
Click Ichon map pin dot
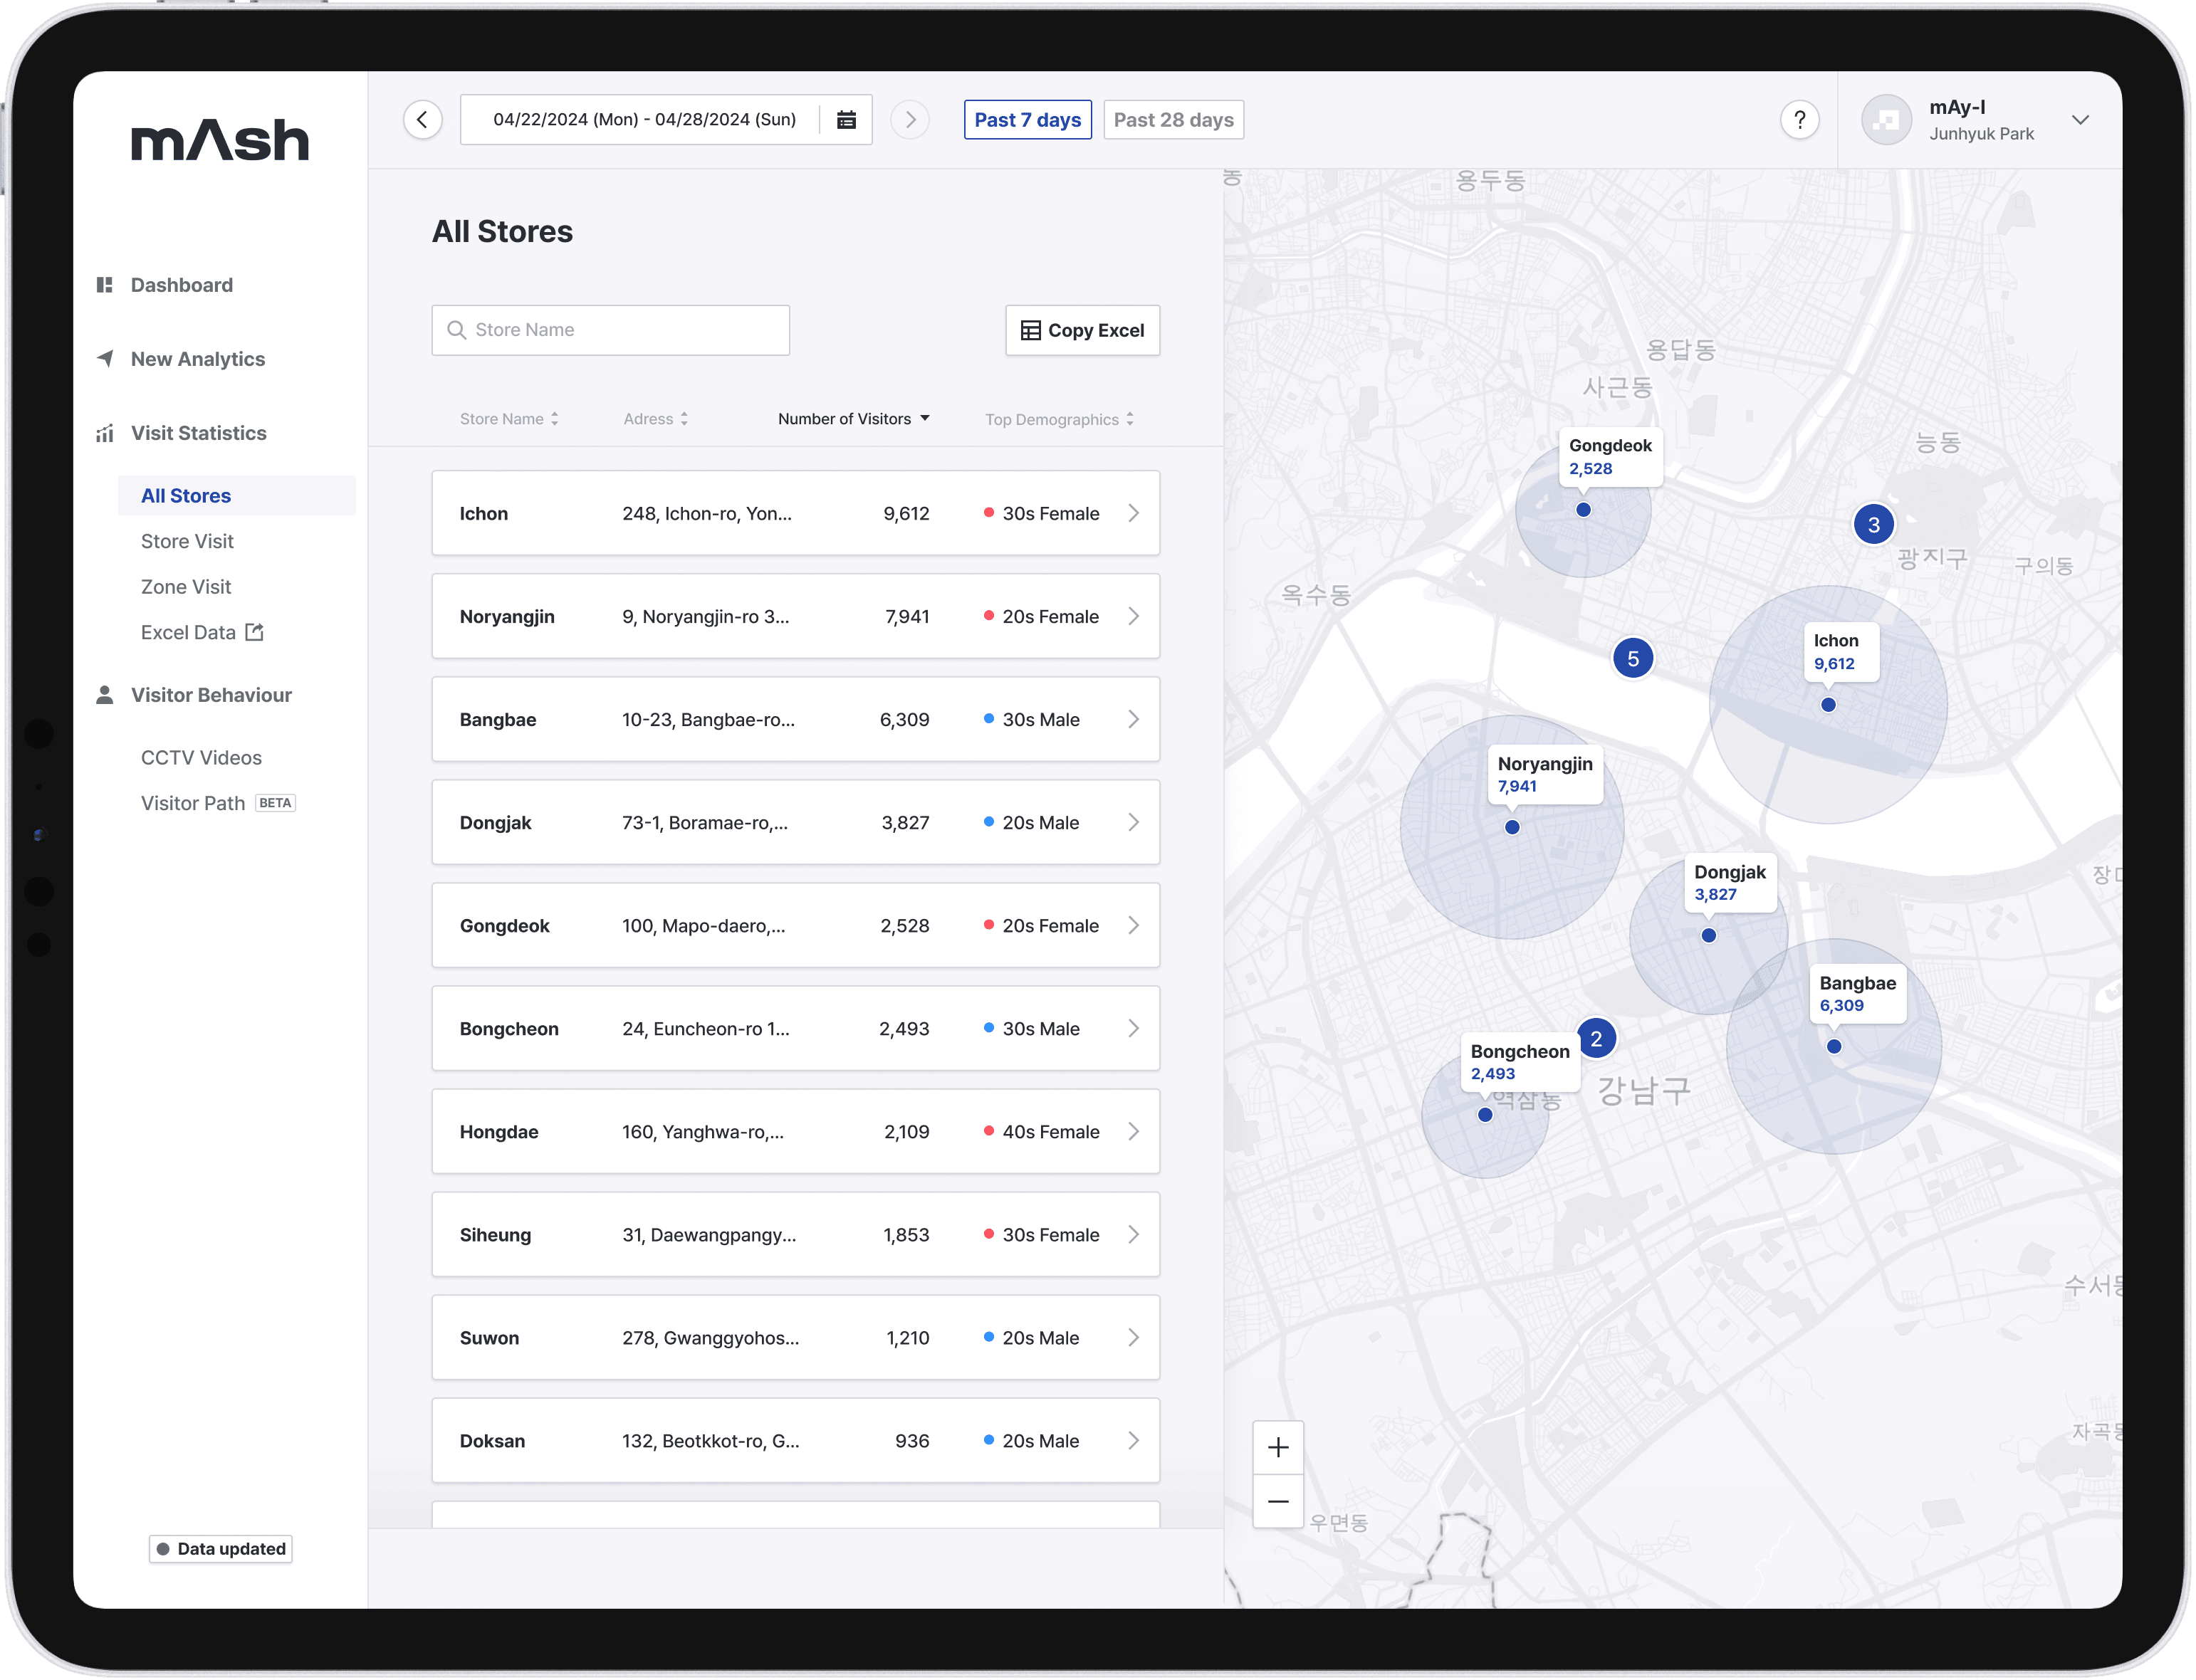click(1829, 705)
